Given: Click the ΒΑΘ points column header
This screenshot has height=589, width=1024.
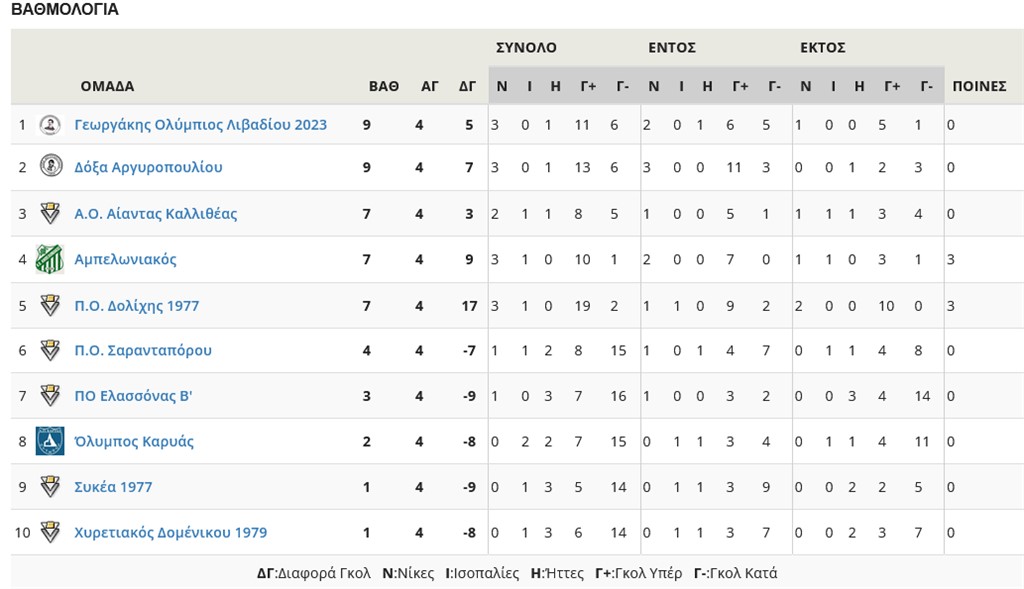Looking at the screenshot, I should tap(383, 86).
